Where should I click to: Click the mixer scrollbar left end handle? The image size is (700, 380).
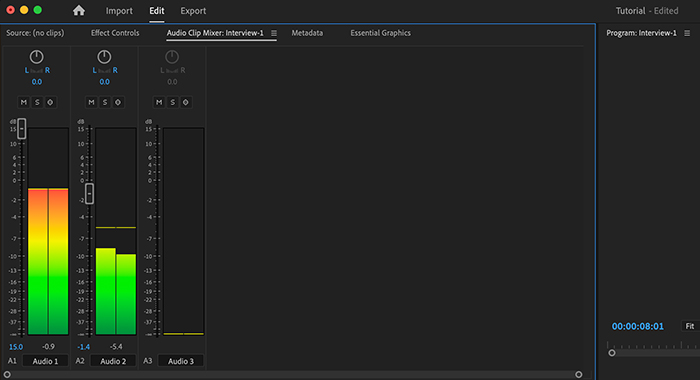click(x=7, y=375)
